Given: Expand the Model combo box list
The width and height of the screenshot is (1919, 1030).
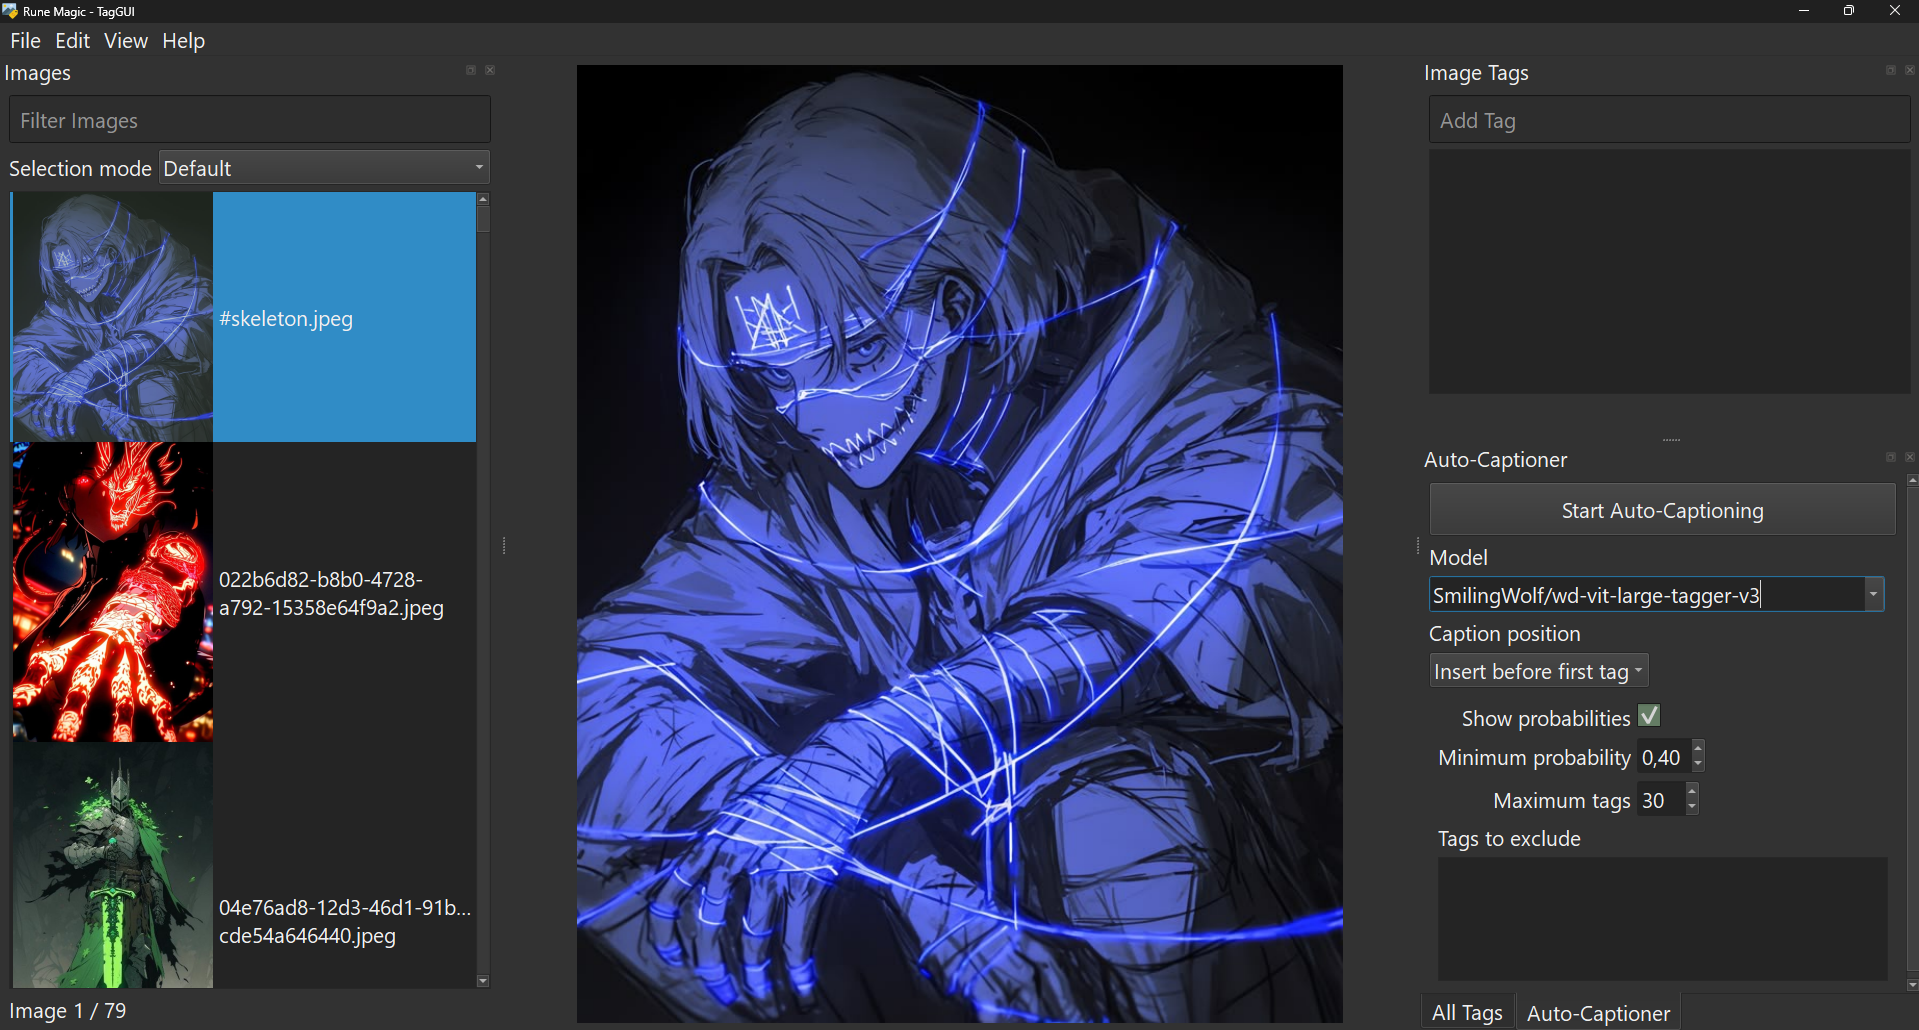Looking at the screenshot, I should pos(1873,595).
